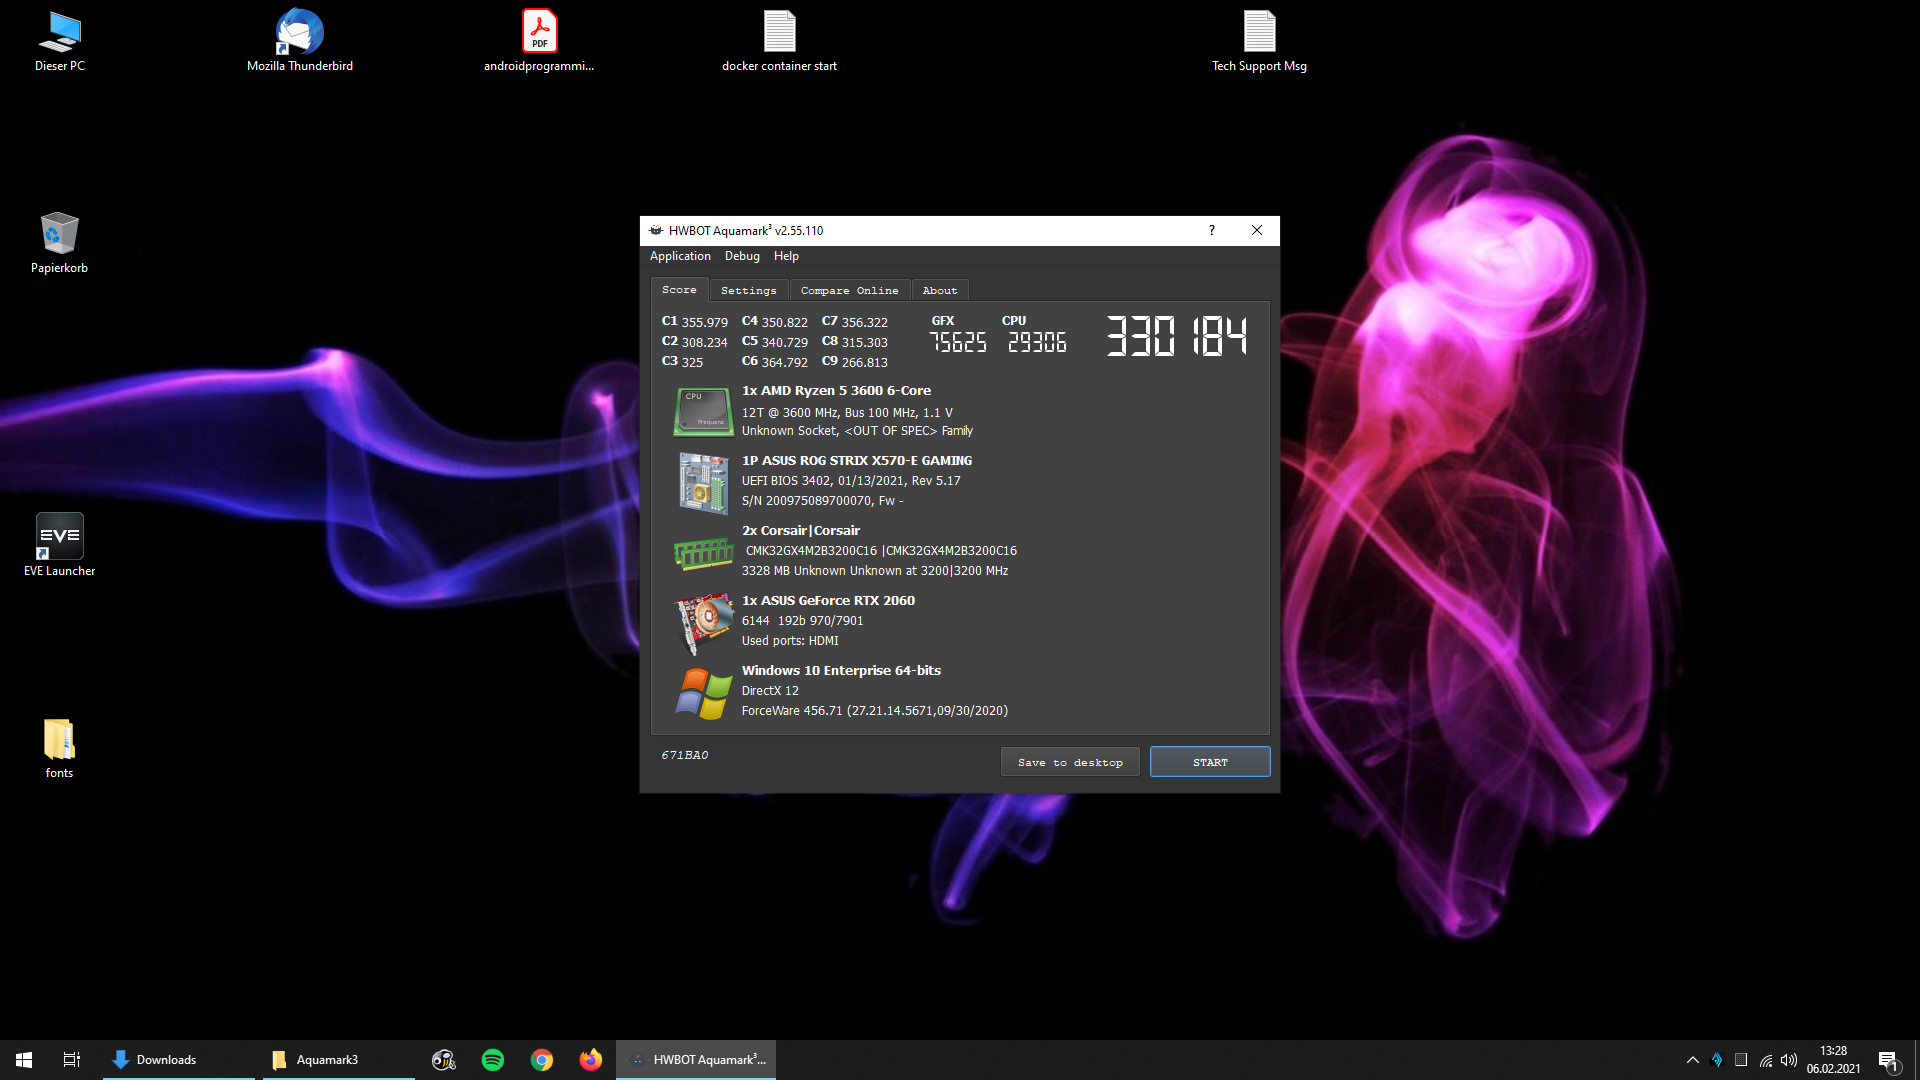Switch to the Compare Online tab

(x=849, y=290)
